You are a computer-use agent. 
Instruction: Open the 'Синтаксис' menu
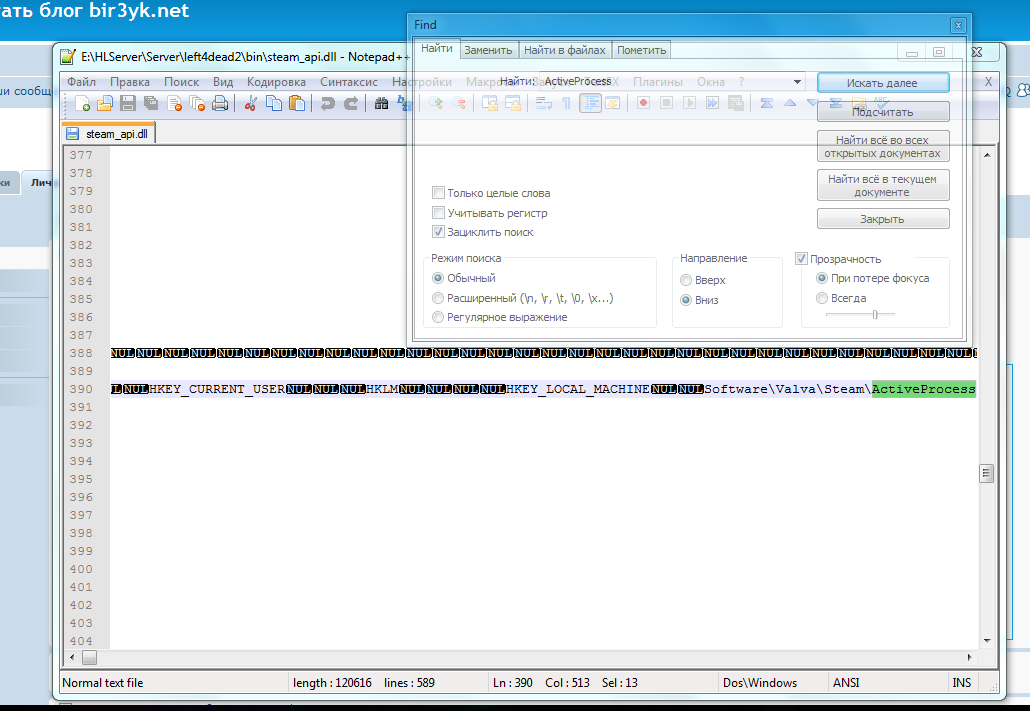point(349,81)
